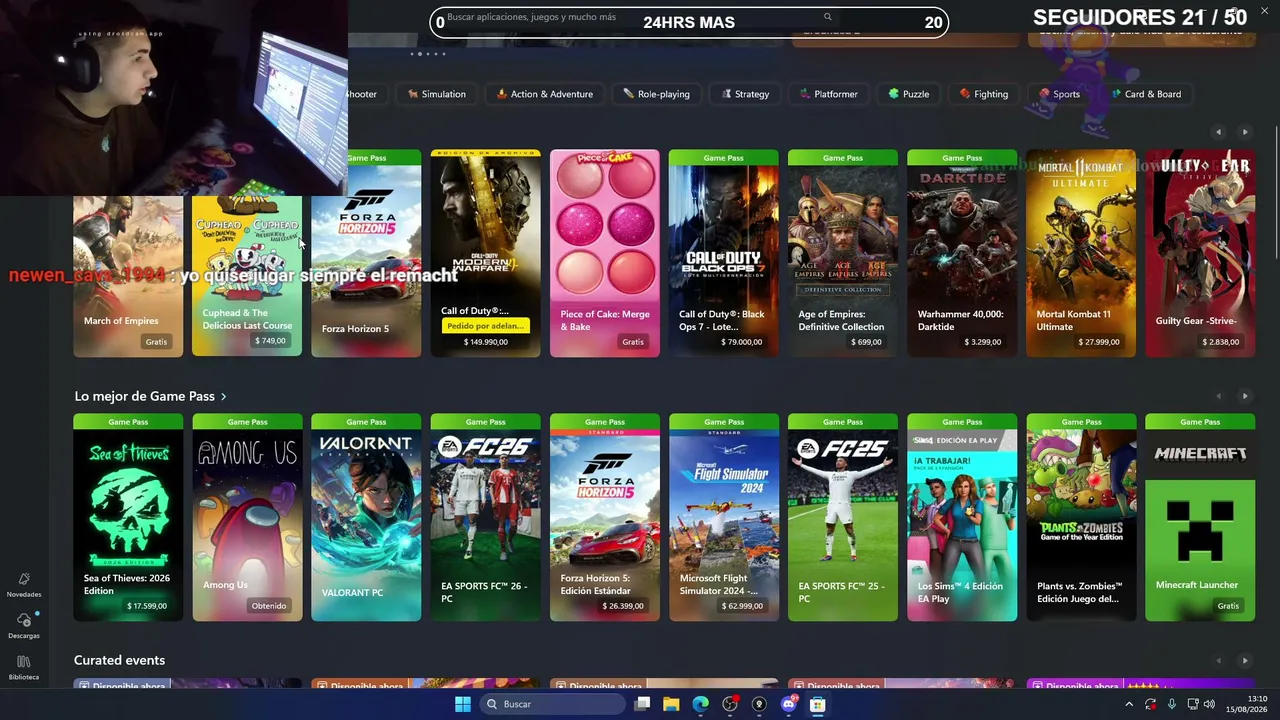Show next Curated events items
This screenshot has width=1280, height=720.
coord(1245,661)
